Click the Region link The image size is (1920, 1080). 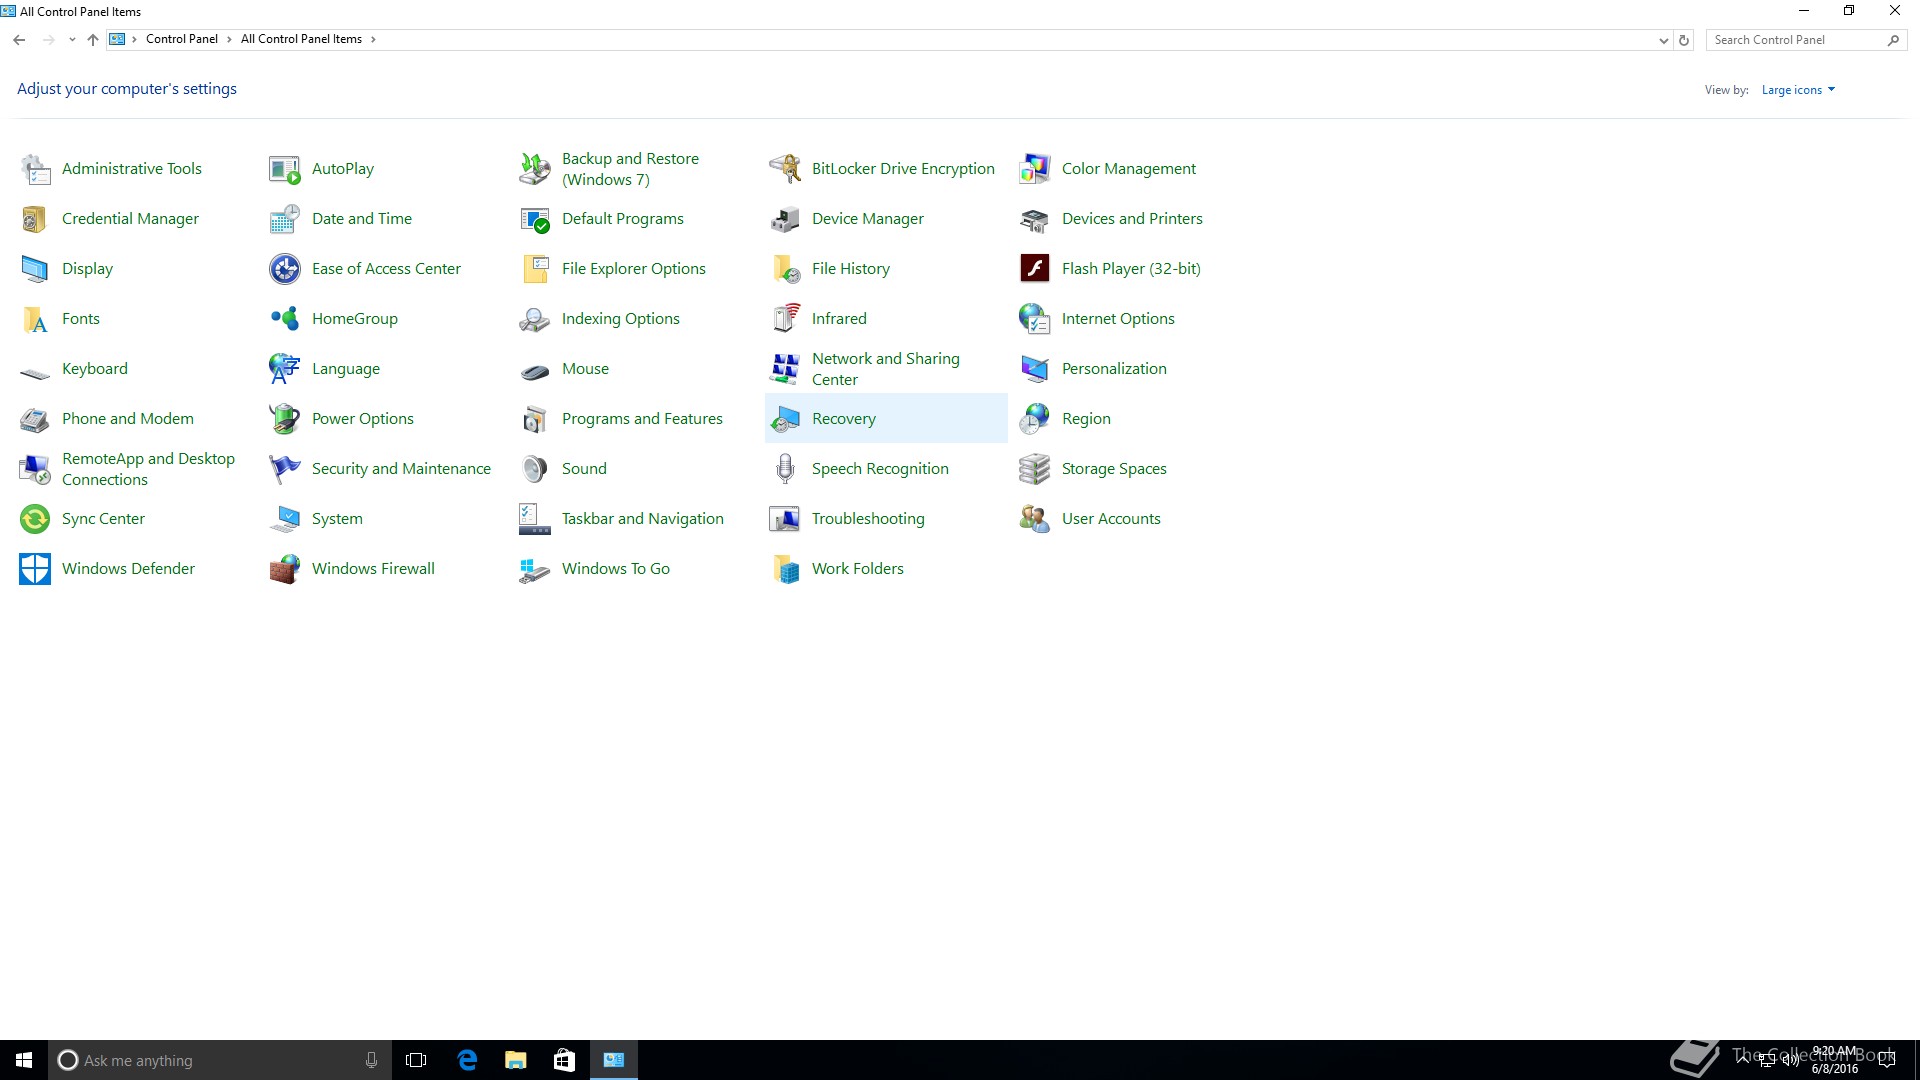[1086, 419]
